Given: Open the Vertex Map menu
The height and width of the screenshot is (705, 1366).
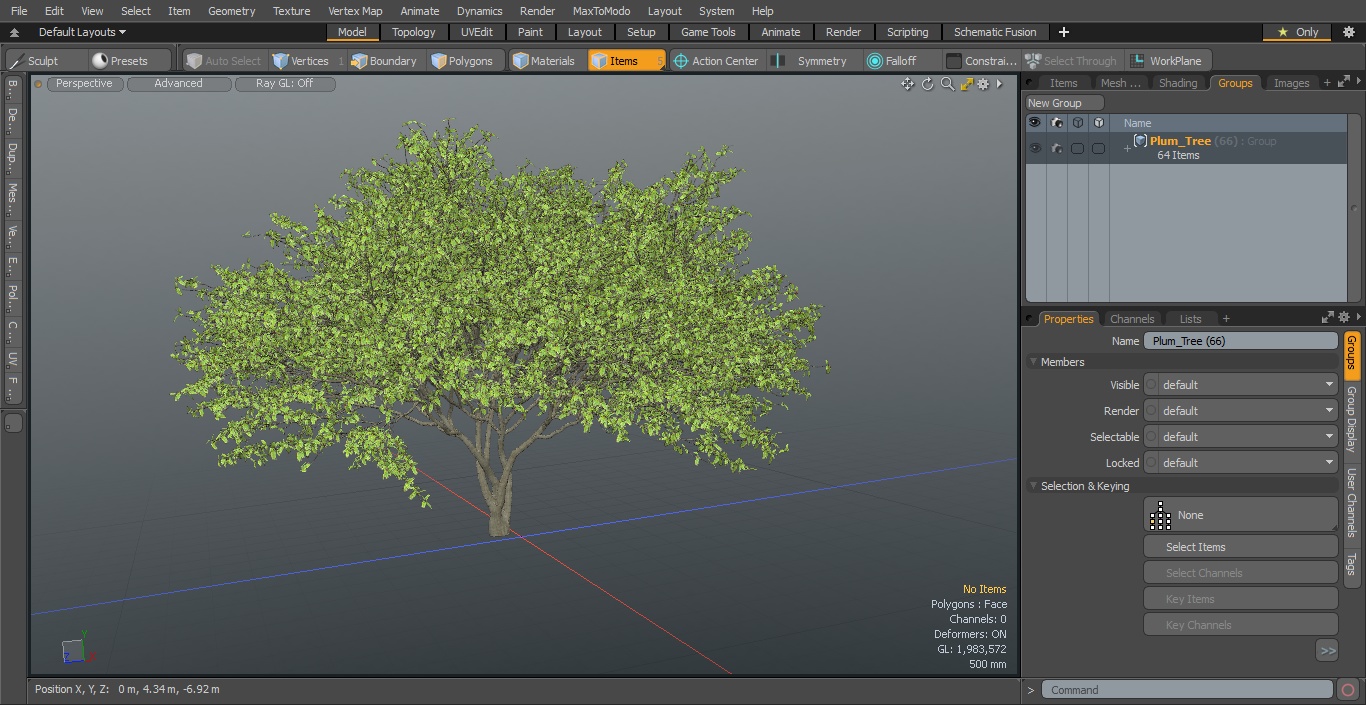Looking at the screenshot, I should point(355,11).
